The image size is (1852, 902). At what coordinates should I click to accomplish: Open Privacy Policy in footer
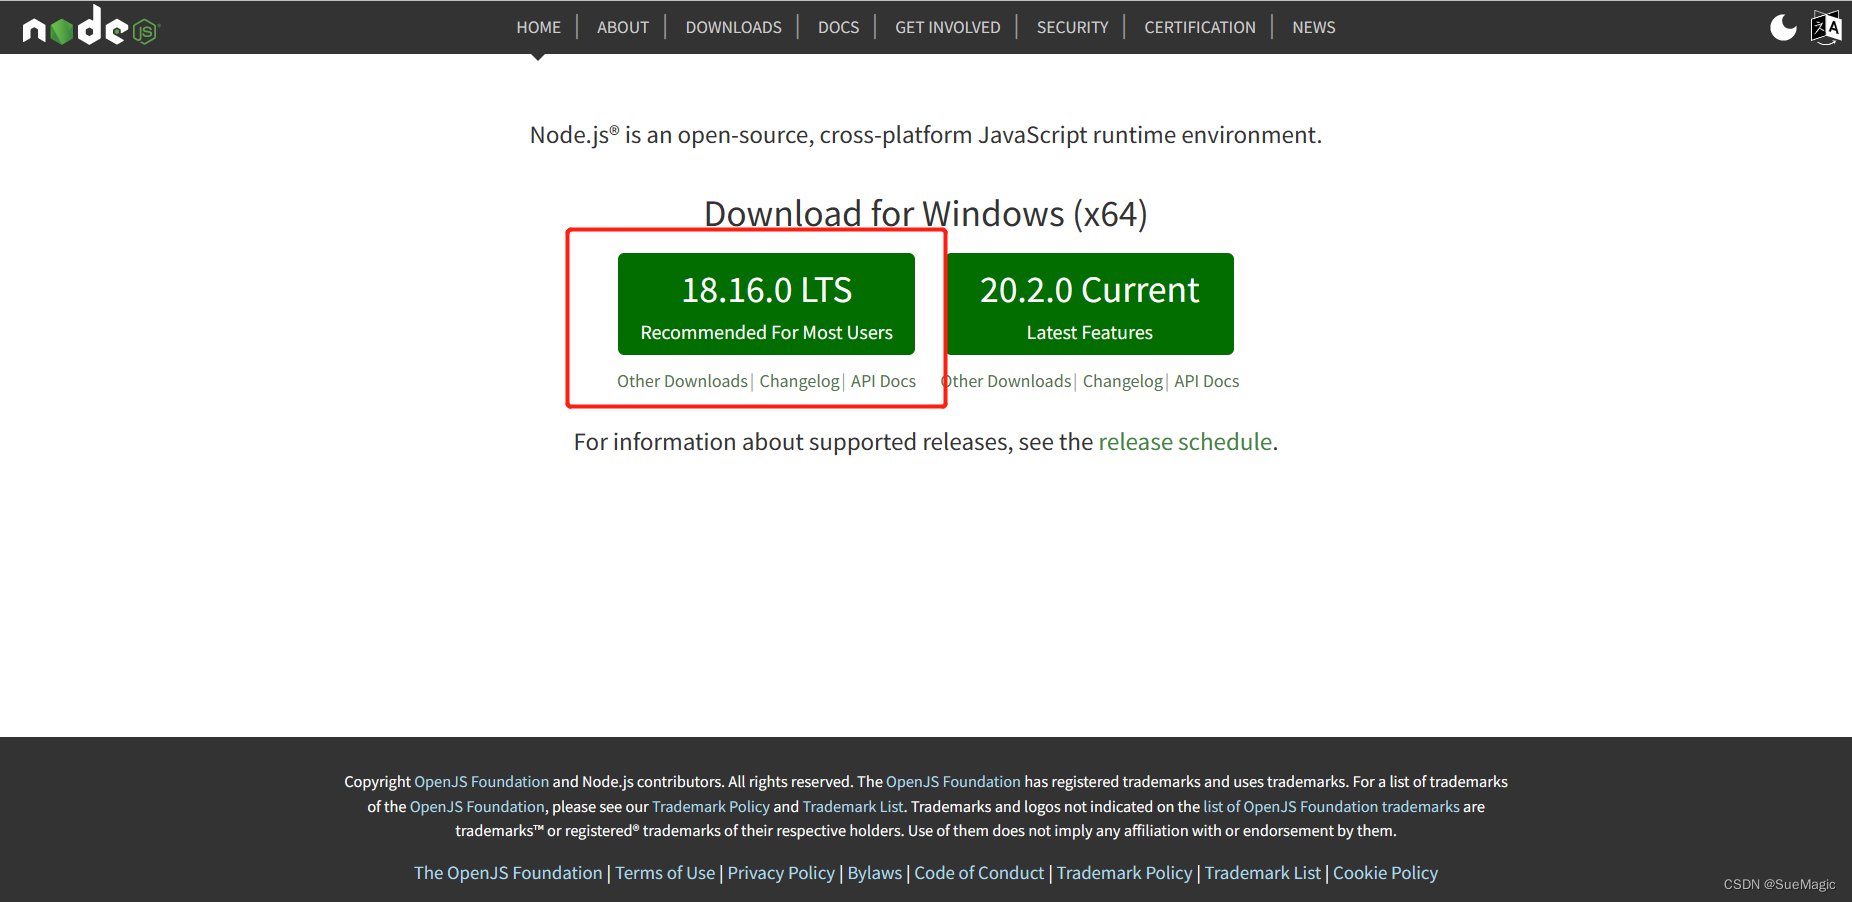[781, 873]
